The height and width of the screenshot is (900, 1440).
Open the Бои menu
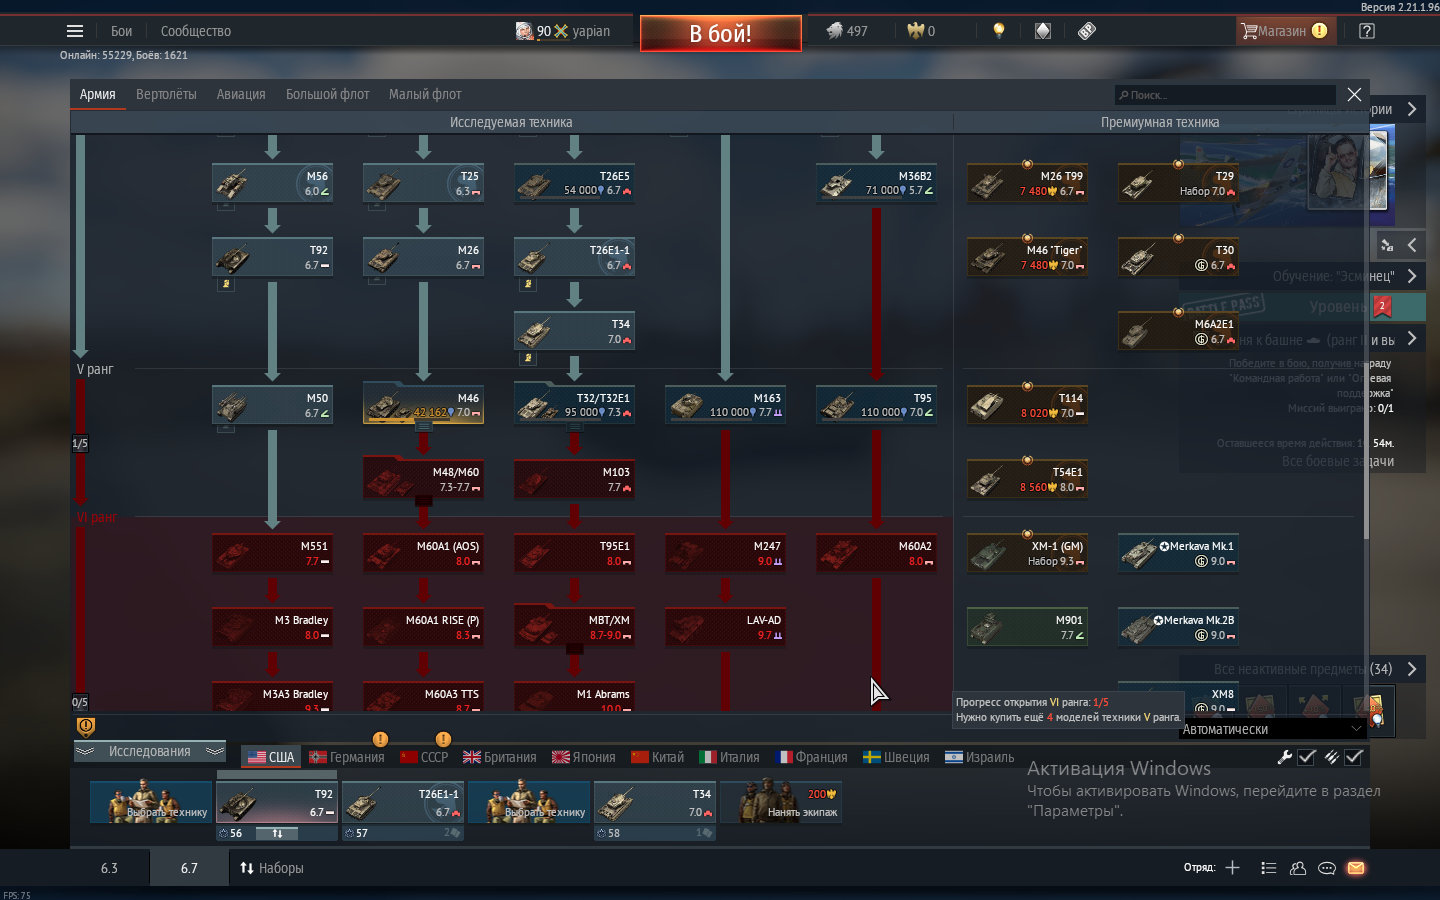(x=121, y=31)
